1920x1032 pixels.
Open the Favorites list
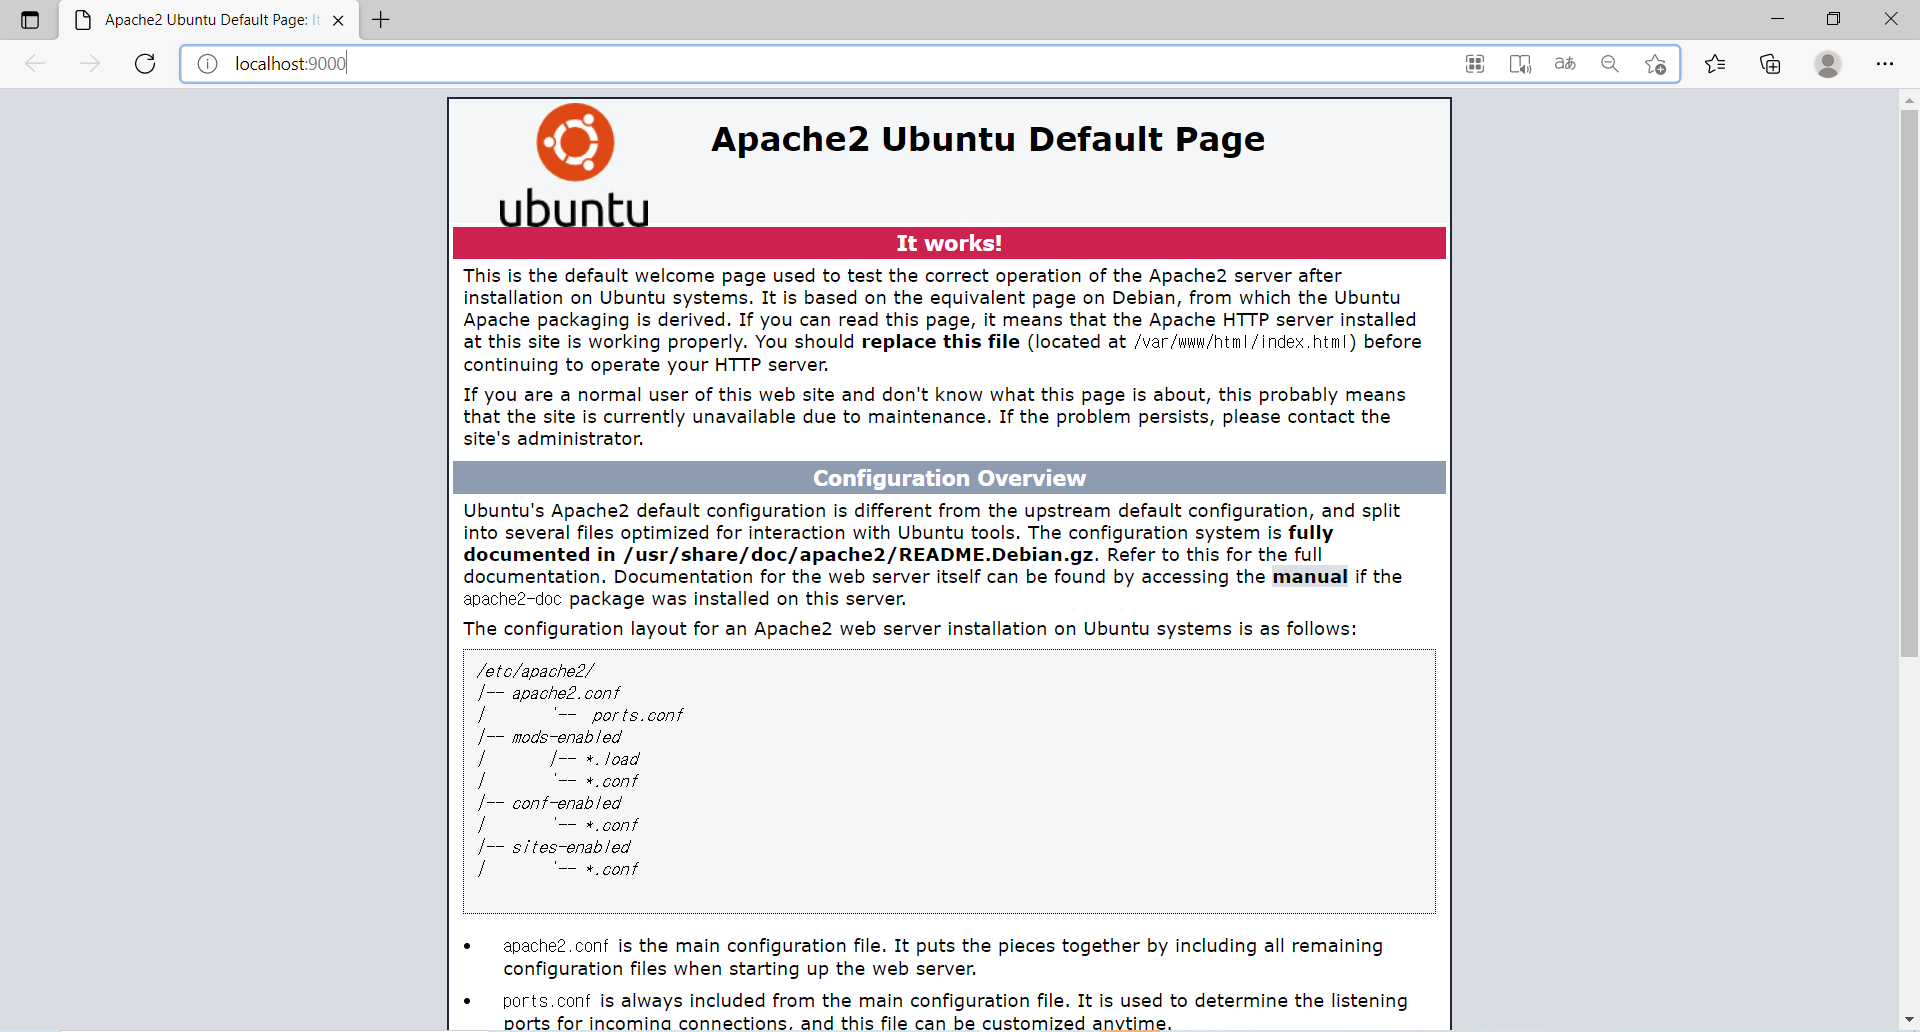click(x=1715, y=64)
